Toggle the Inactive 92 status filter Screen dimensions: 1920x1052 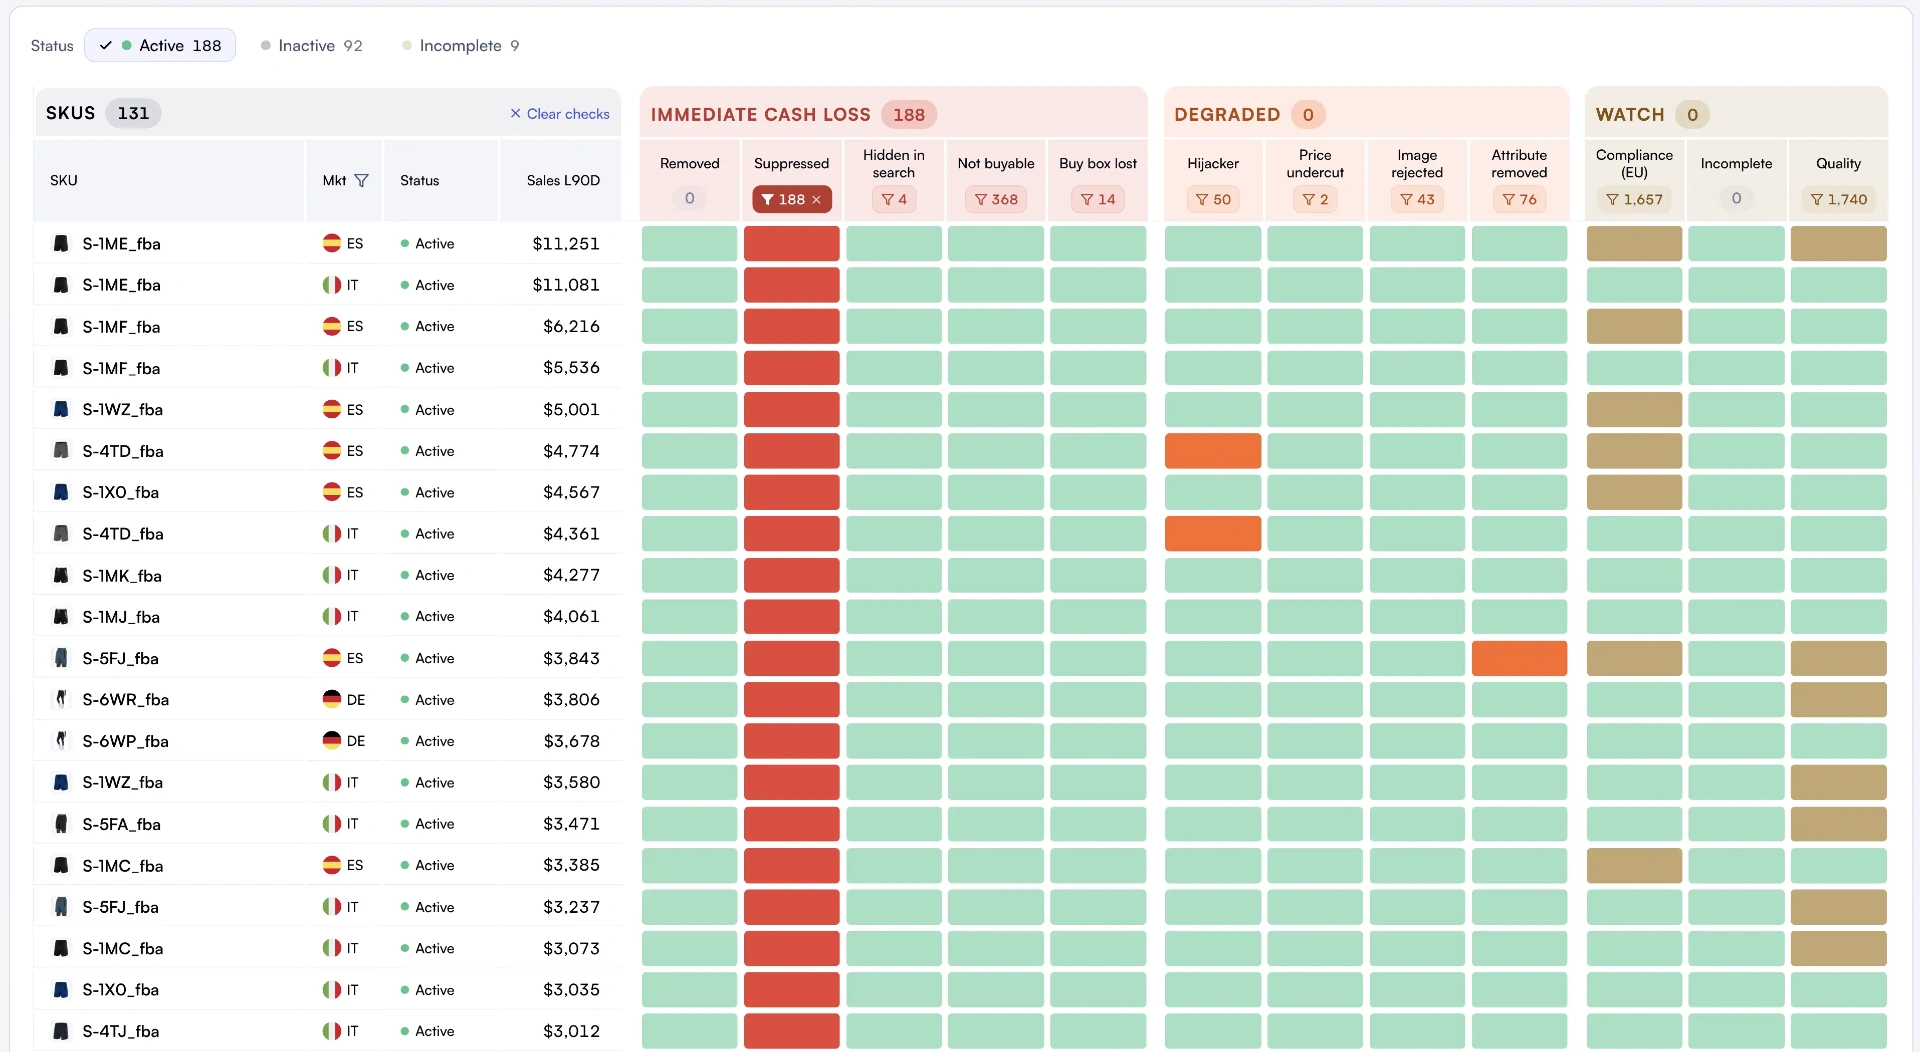(311, 46)
